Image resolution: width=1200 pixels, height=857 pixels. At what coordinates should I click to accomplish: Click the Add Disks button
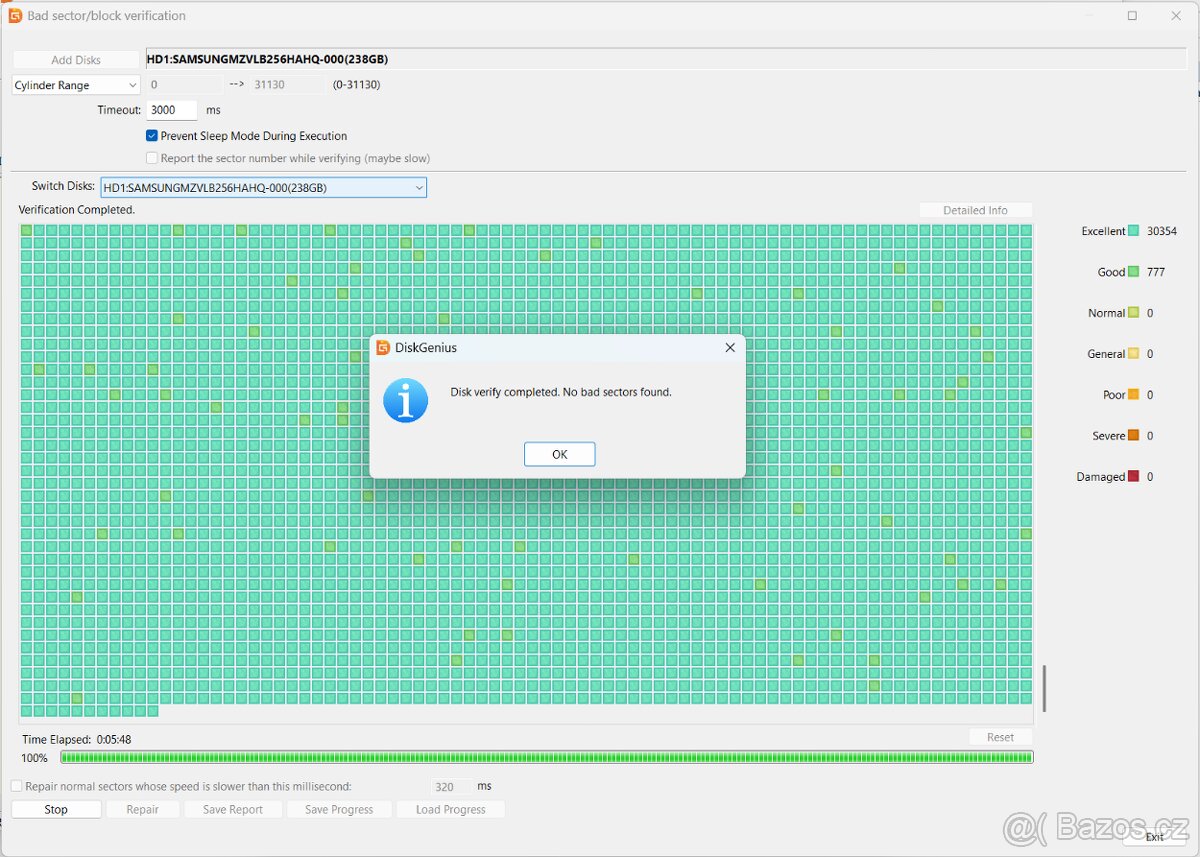click(x=76, y=60)
